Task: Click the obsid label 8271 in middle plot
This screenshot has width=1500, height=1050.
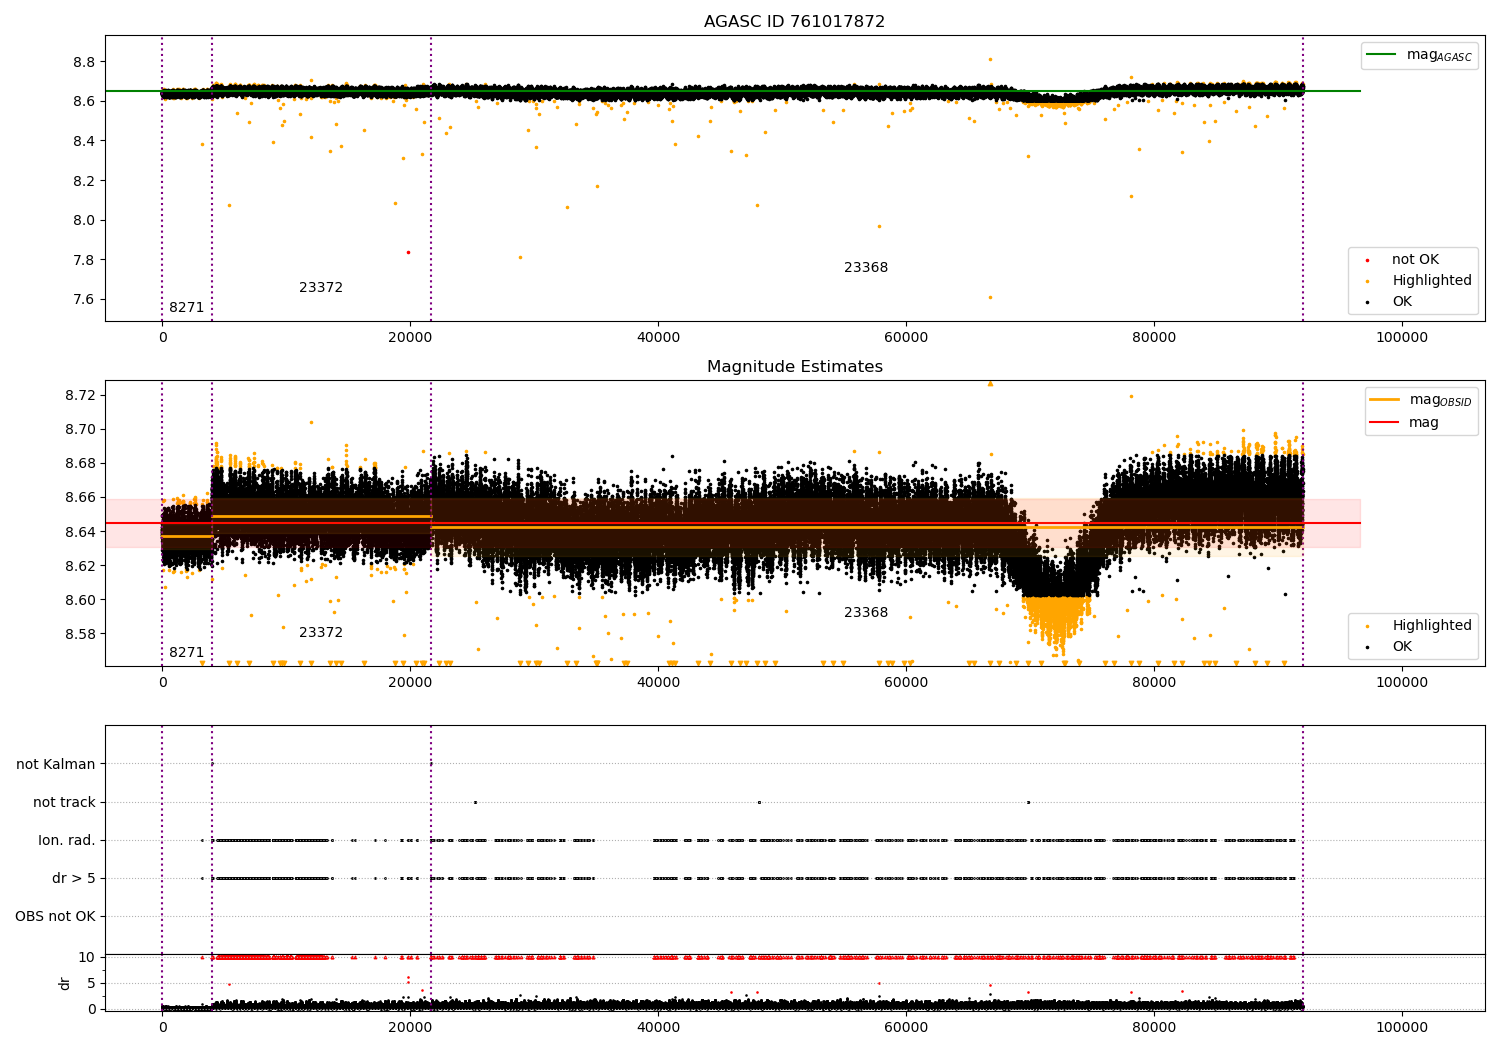Action: (x=186, y=652)
